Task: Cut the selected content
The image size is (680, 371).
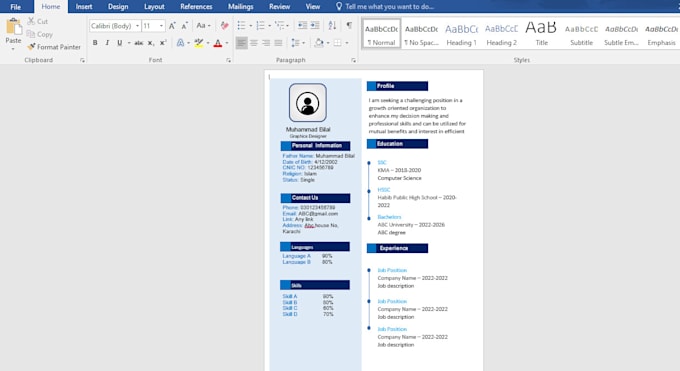Action: (38, 21)
